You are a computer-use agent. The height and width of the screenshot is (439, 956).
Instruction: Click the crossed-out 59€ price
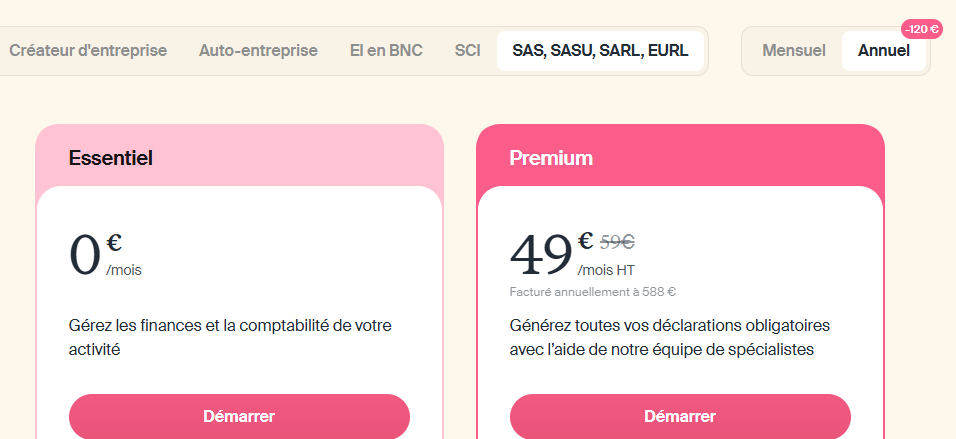[x=617, y=241]
